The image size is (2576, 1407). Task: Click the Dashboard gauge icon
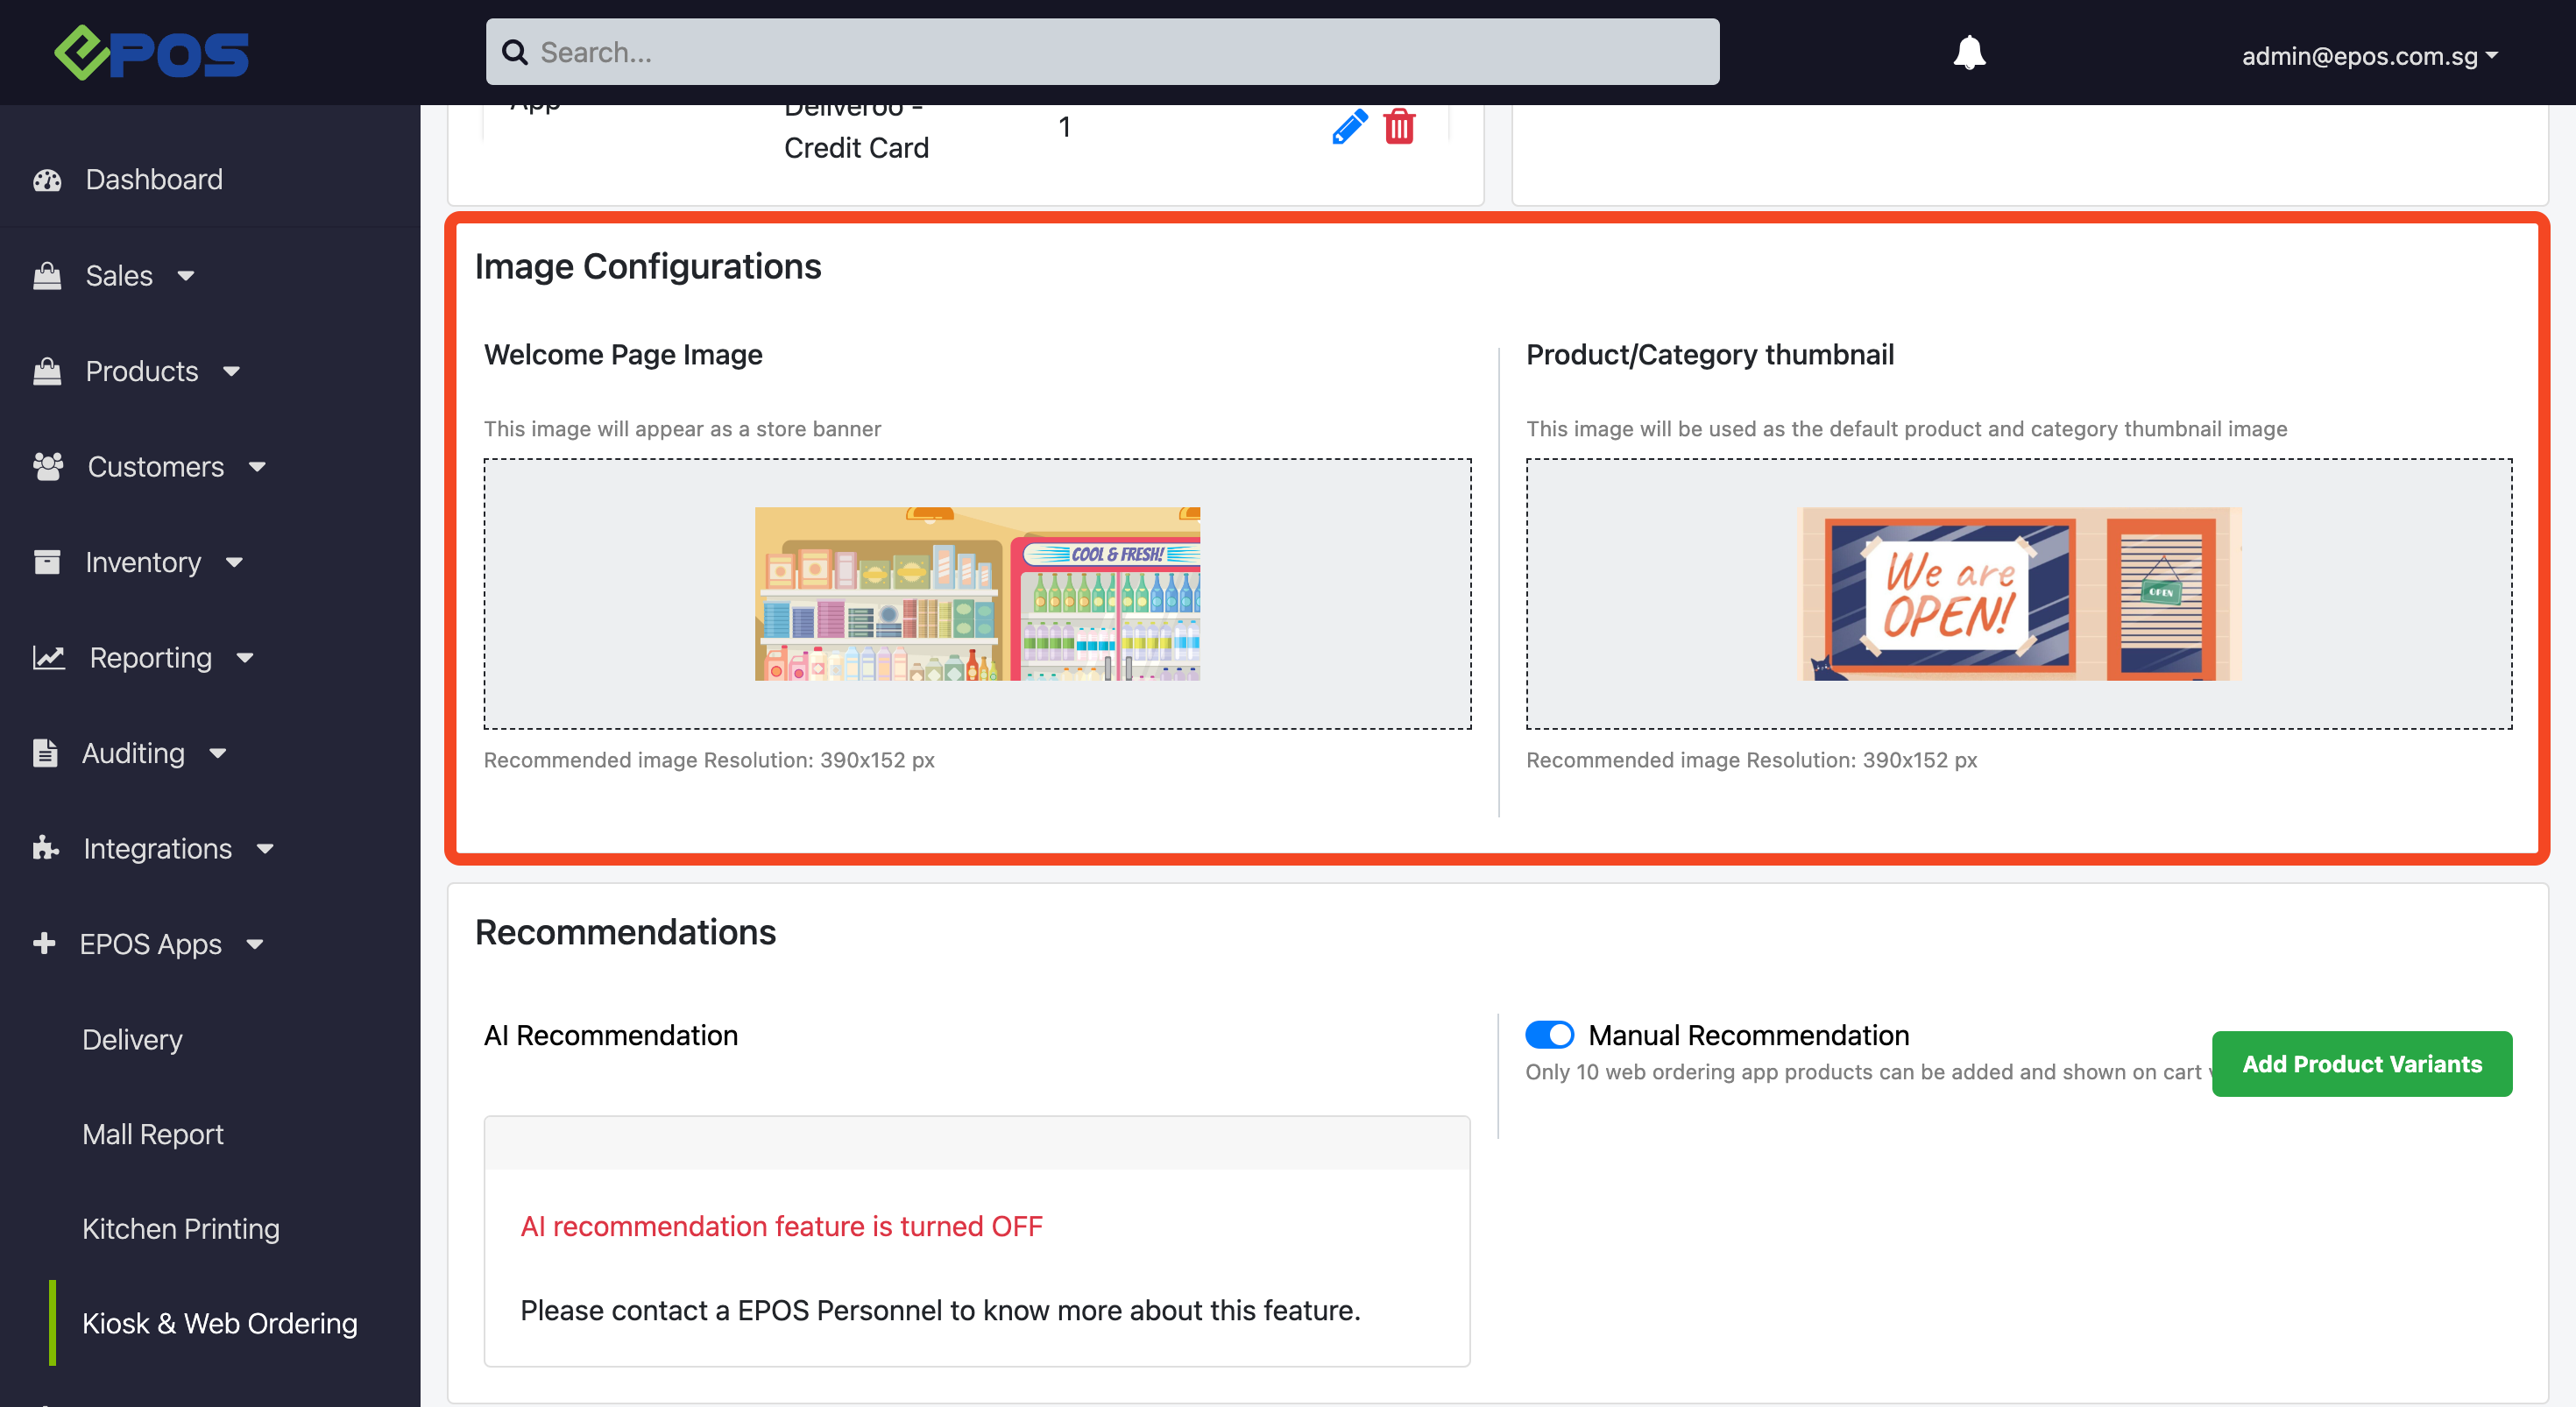point(47,180)
